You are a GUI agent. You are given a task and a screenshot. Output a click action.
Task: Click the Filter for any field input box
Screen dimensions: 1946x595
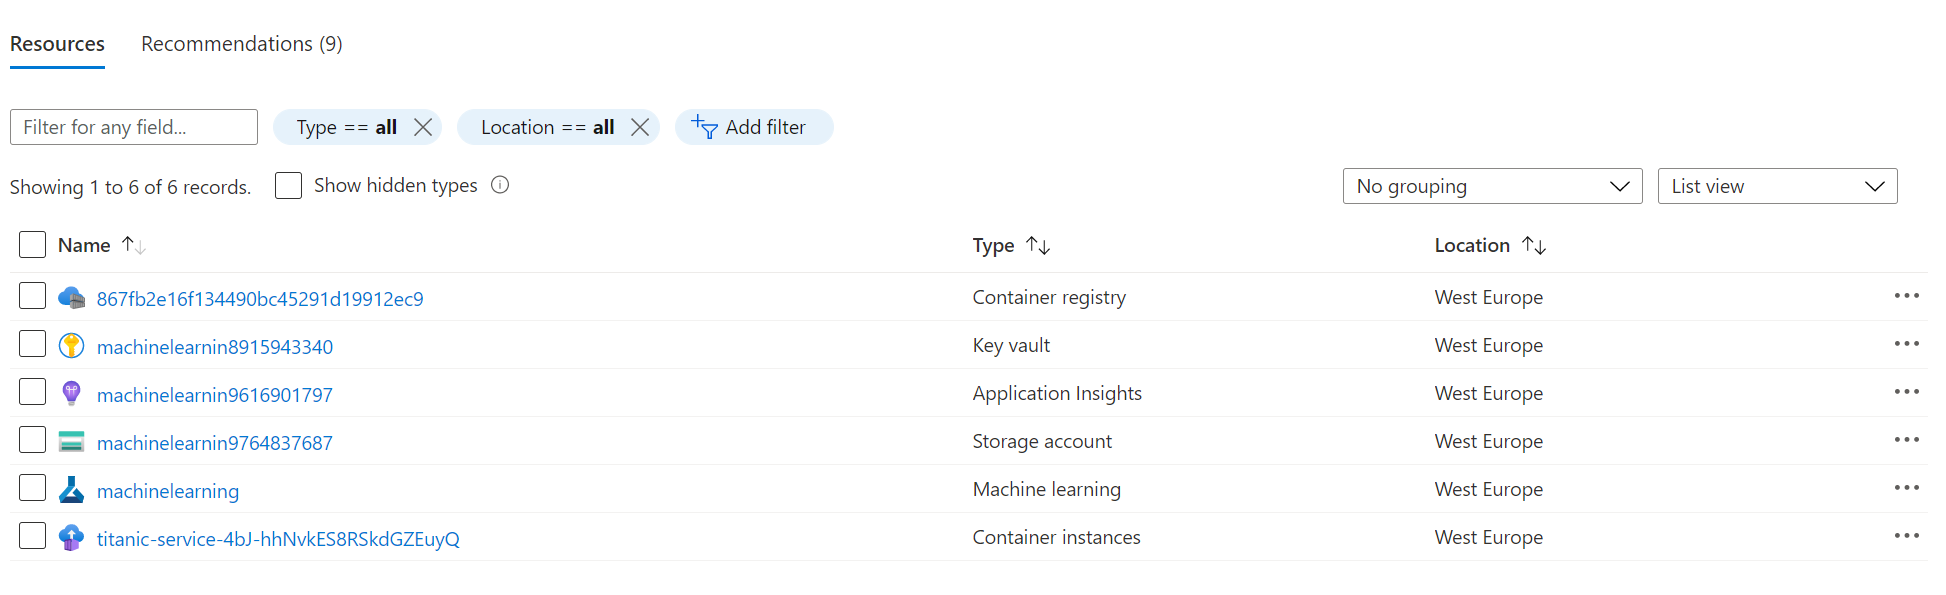(134, 127)
